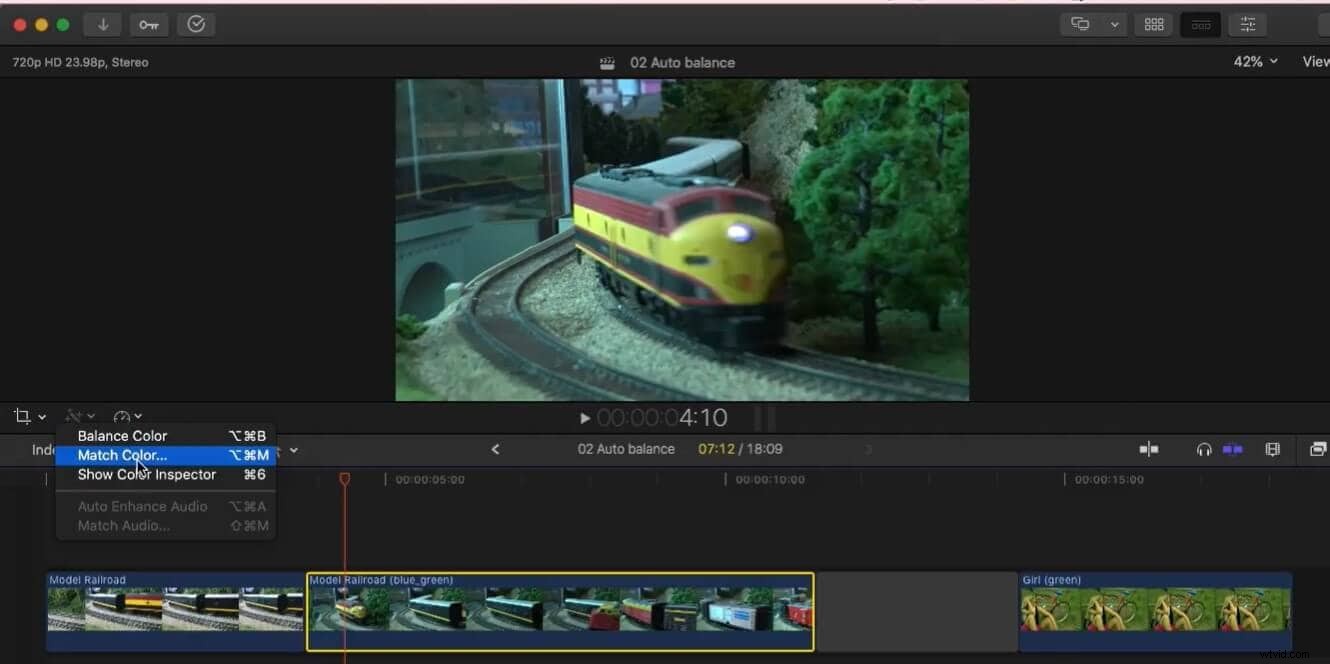Screen dimensions: 1330x664
Task: Open the Keyword Editor key icon
Action: (148, 24)
